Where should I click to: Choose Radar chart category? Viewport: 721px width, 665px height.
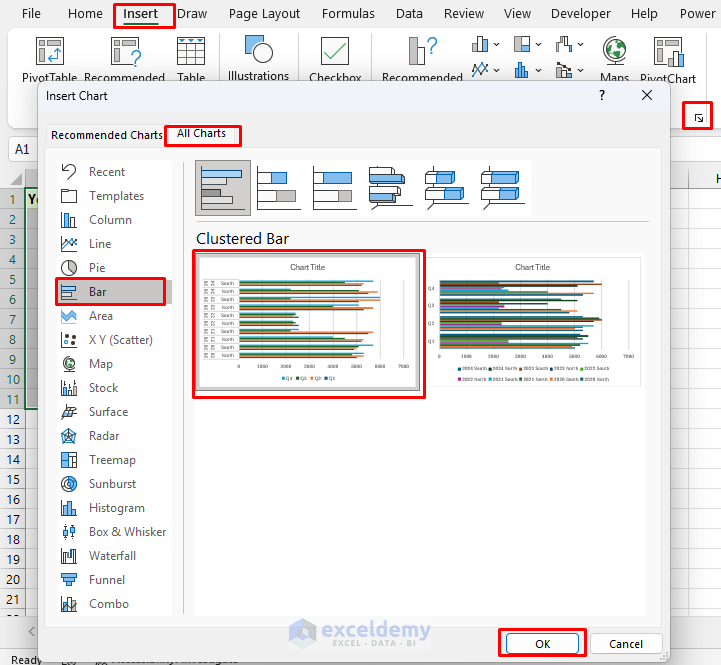(114, 436)
